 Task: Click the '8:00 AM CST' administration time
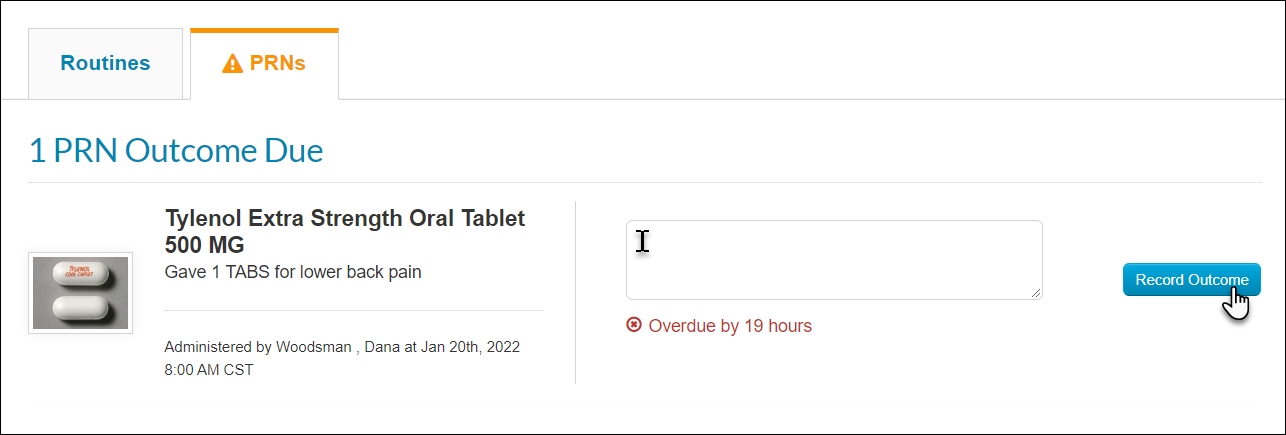tap(209, 370)
